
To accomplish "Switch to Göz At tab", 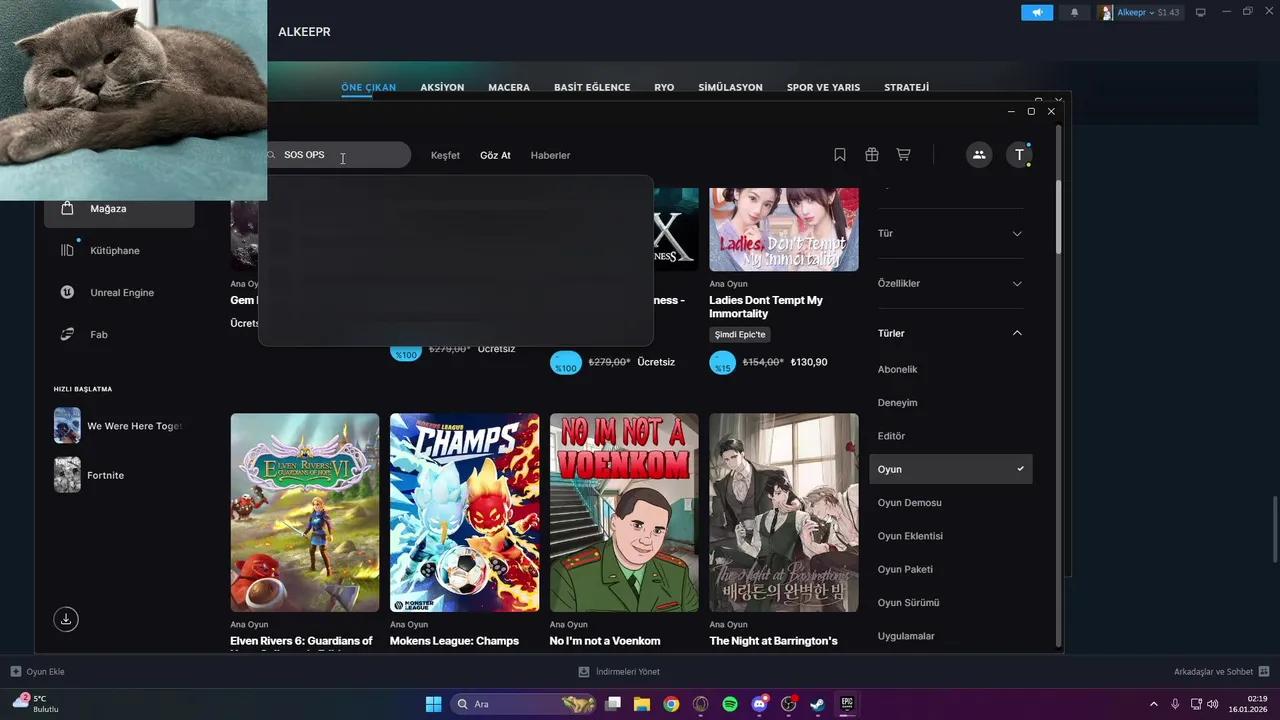I will click(495, 155).
